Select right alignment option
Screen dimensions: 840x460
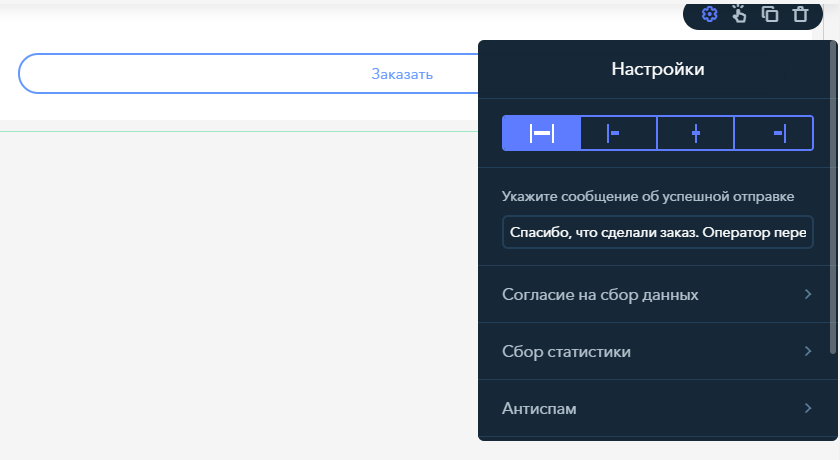[x=773, y=133]
